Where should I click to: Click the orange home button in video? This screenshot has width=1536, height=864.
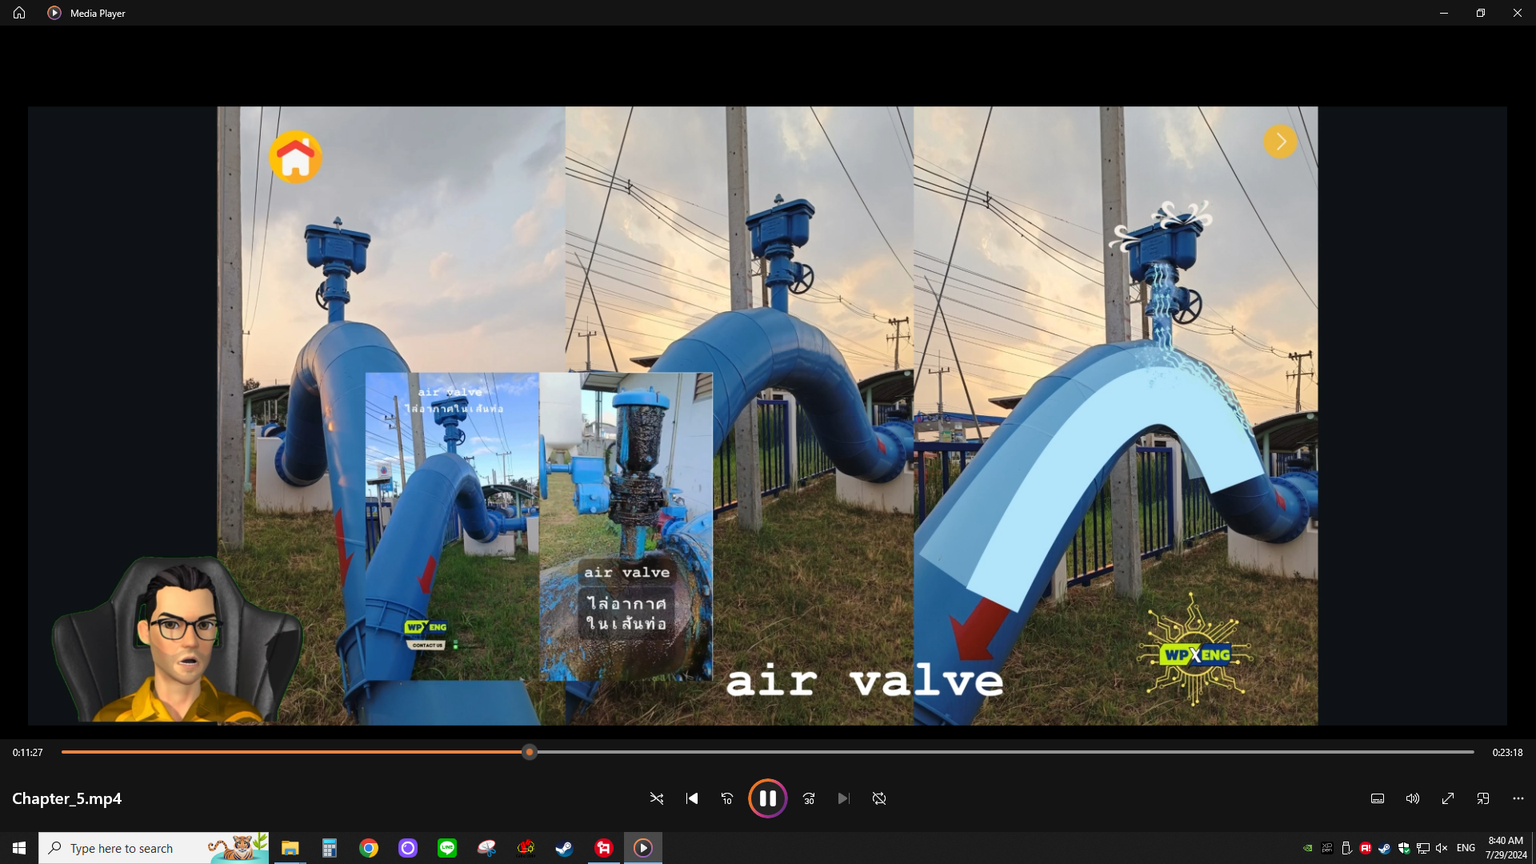click(295, 157)
